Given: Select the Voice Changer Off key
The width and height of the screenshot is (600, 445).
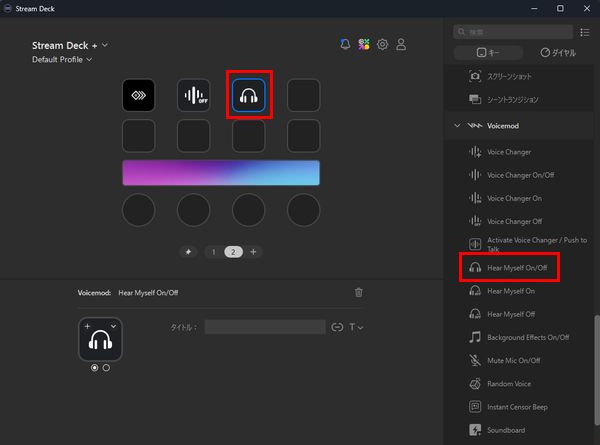Looking at the screenshot, I should click(x=194, y=95).
